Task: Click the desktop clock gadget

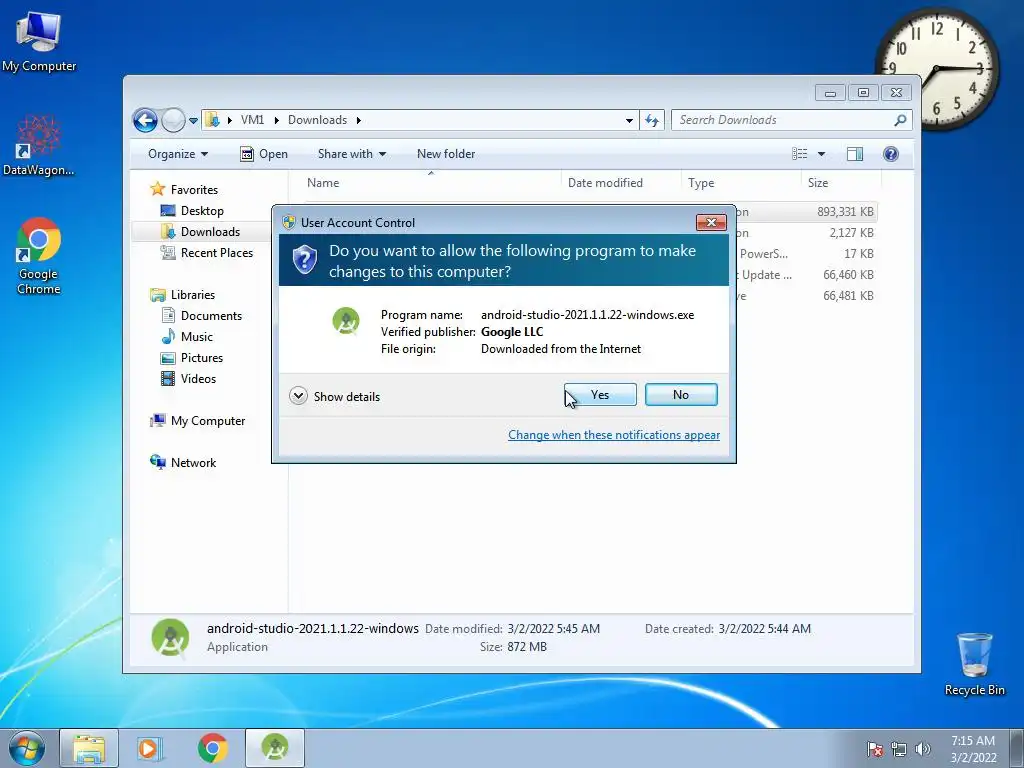Action: click(x=936, y=69)
